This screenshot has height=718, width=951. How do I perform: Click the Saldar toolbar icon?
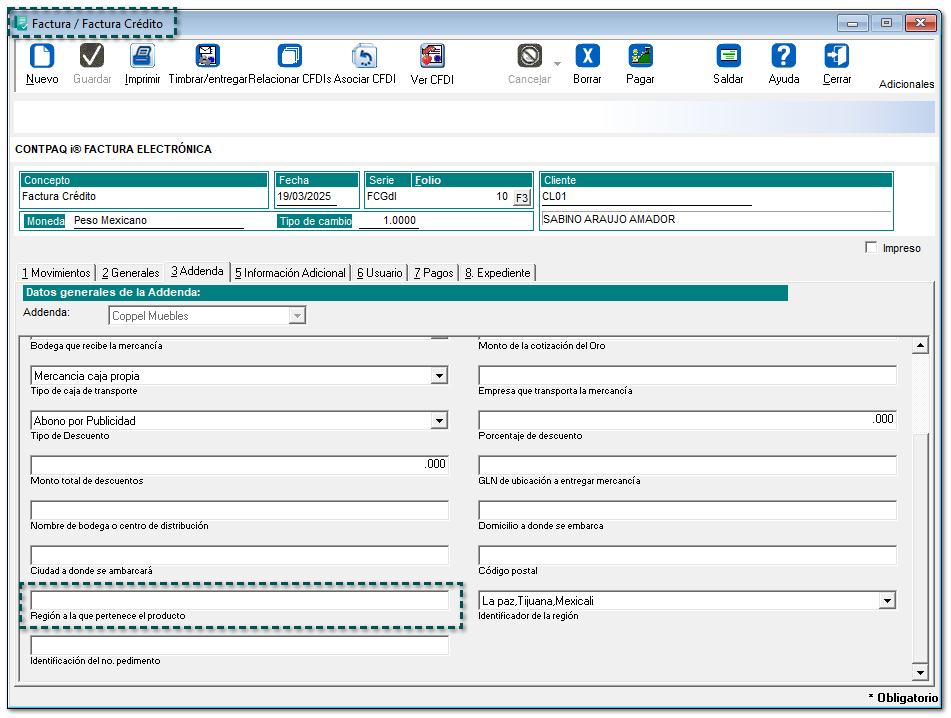tap(728, 57)
